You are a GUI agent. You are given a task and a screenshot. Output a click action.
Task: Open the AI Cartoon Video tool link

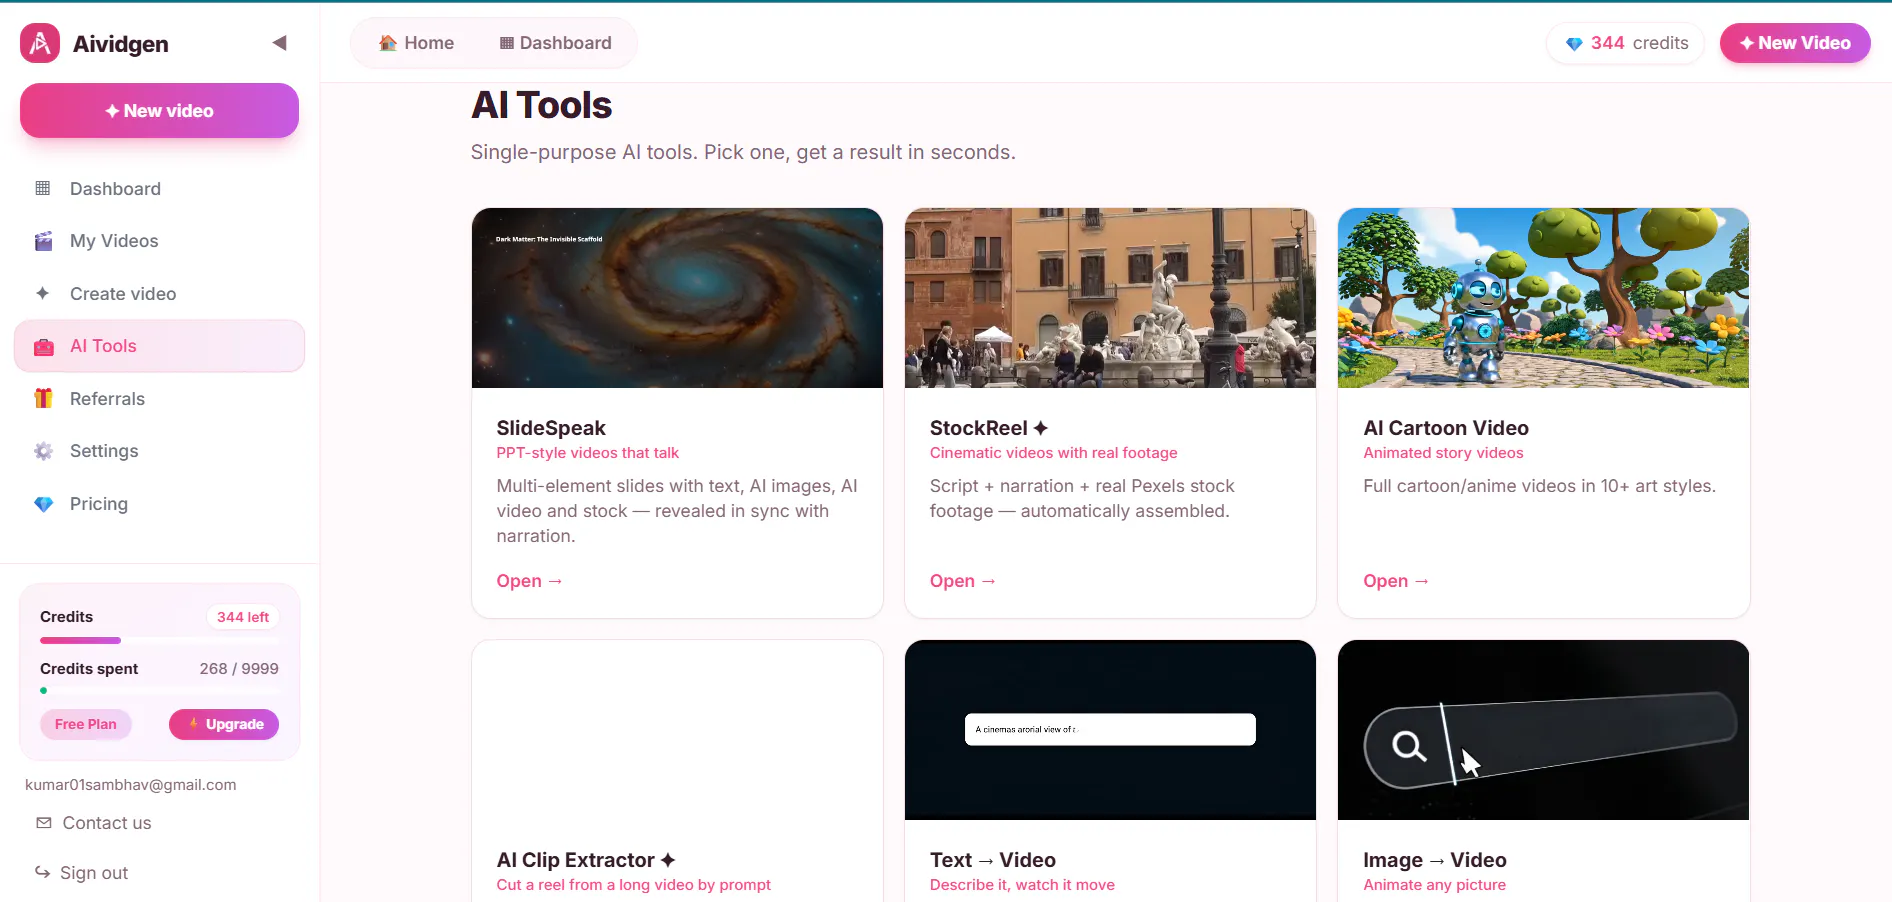click(x=1396, y=581)
